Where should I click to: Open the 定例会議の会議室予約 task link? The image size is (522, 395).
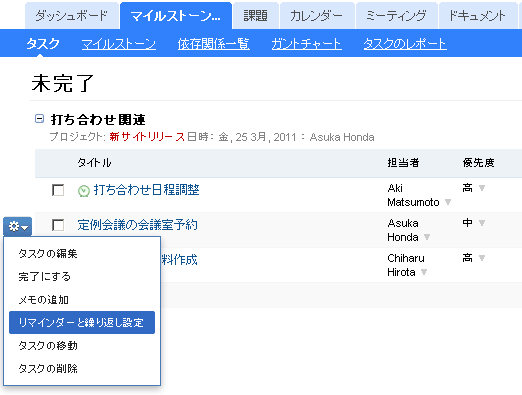point(138,225)
